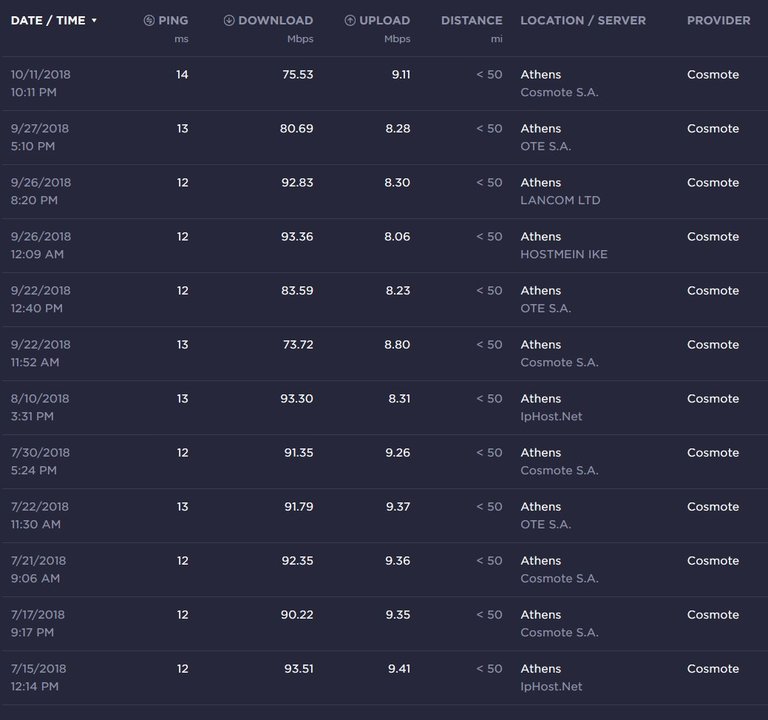
Task: Click Cosmote provider in 9/26/2018 8:20 PM row
Action: point(713,182)
